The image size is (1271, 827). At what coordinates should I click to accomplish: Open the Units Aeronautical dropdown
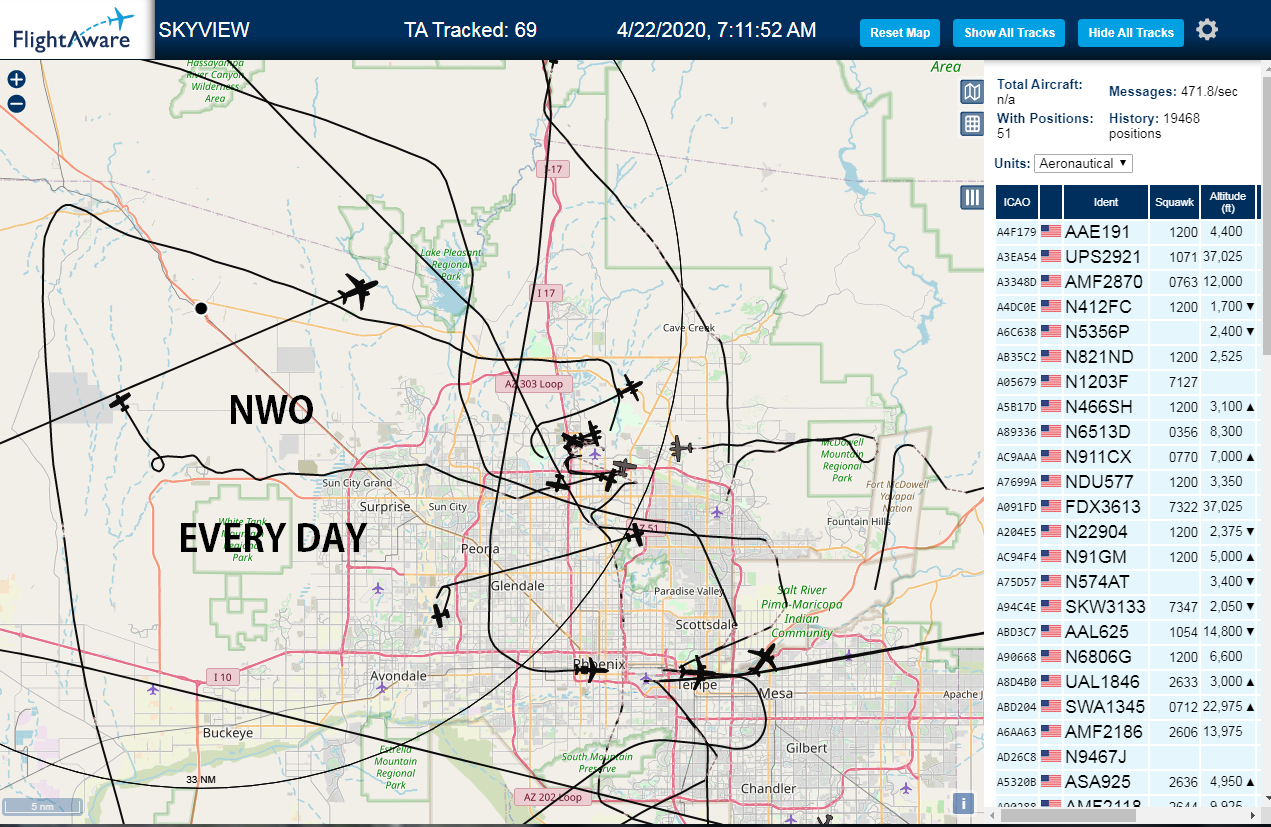coord(1083,163)
